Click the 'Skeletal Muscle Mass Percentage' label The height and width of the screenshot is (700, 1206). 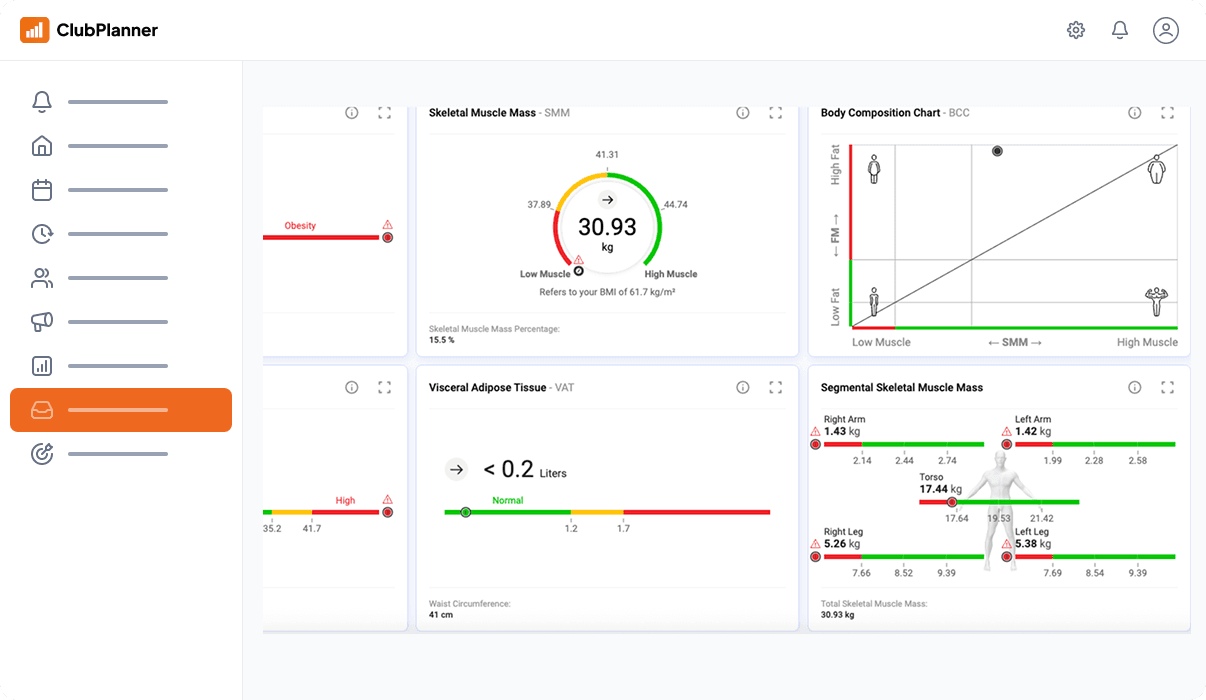click(x=494, y=328)
